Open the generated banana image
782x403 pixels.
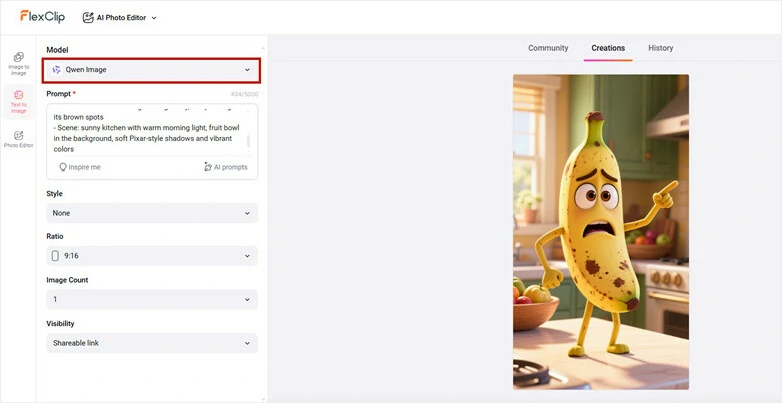600,231
